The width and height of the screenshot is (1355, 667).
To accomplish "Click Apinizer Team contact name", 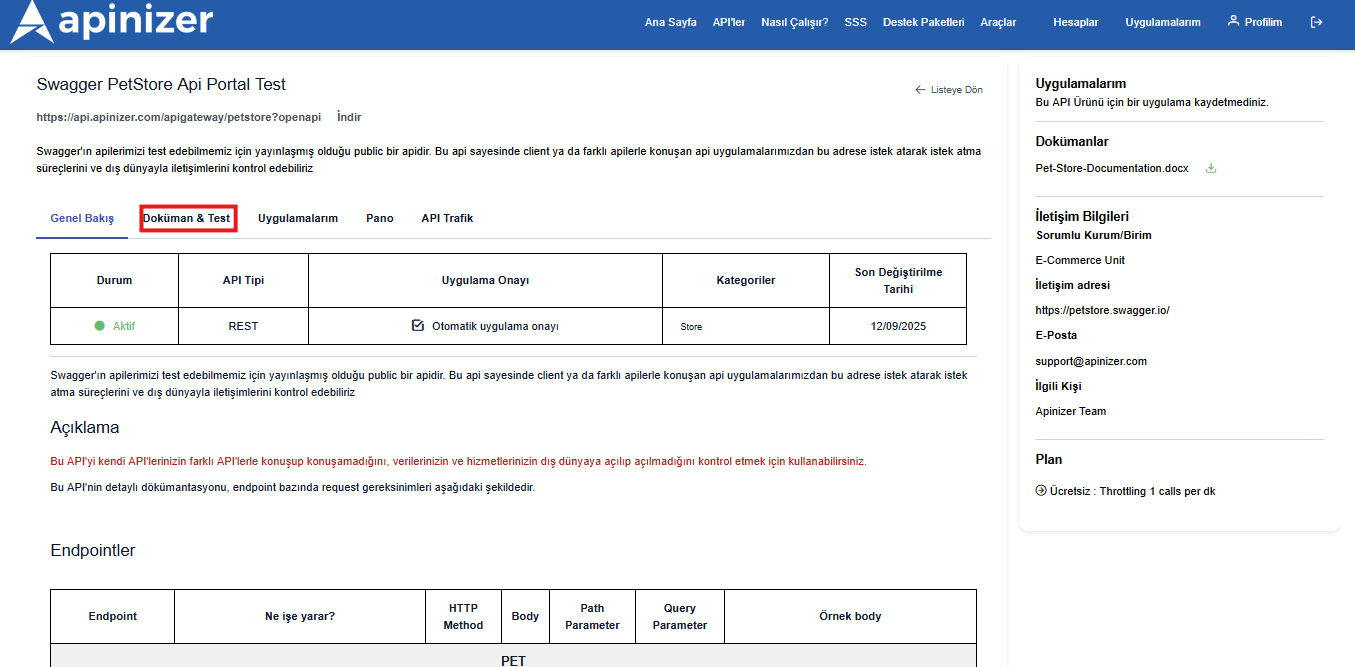I will coord(1071,411).
